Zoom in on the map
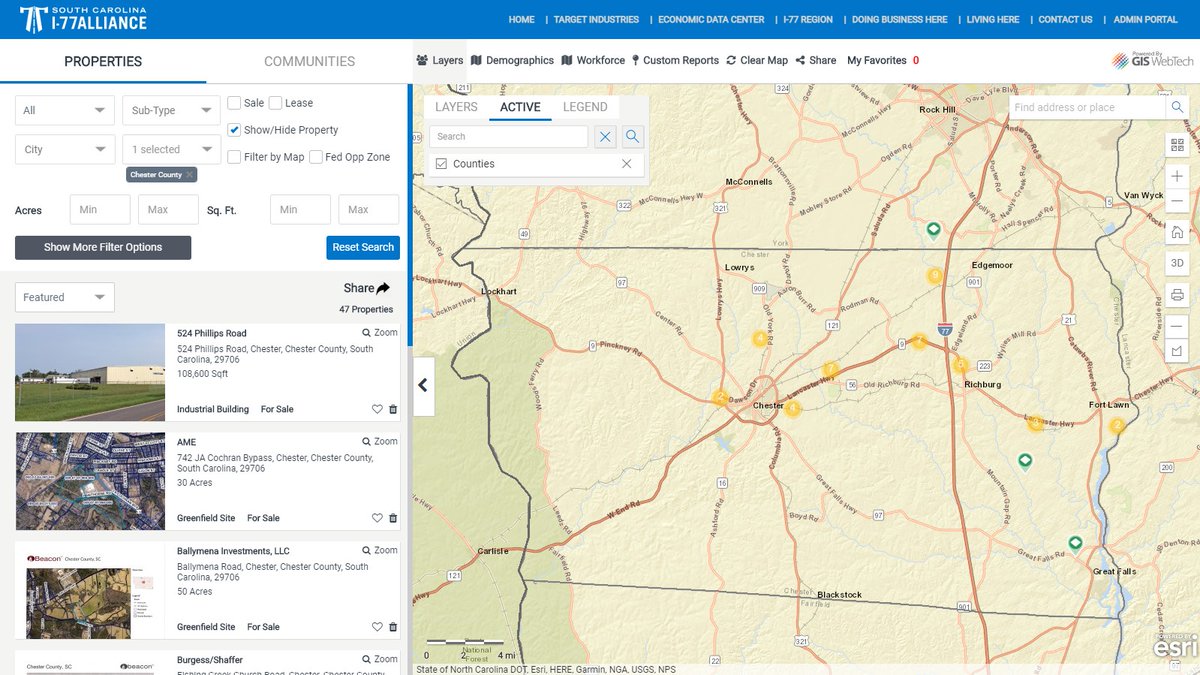 [1177, 176]
